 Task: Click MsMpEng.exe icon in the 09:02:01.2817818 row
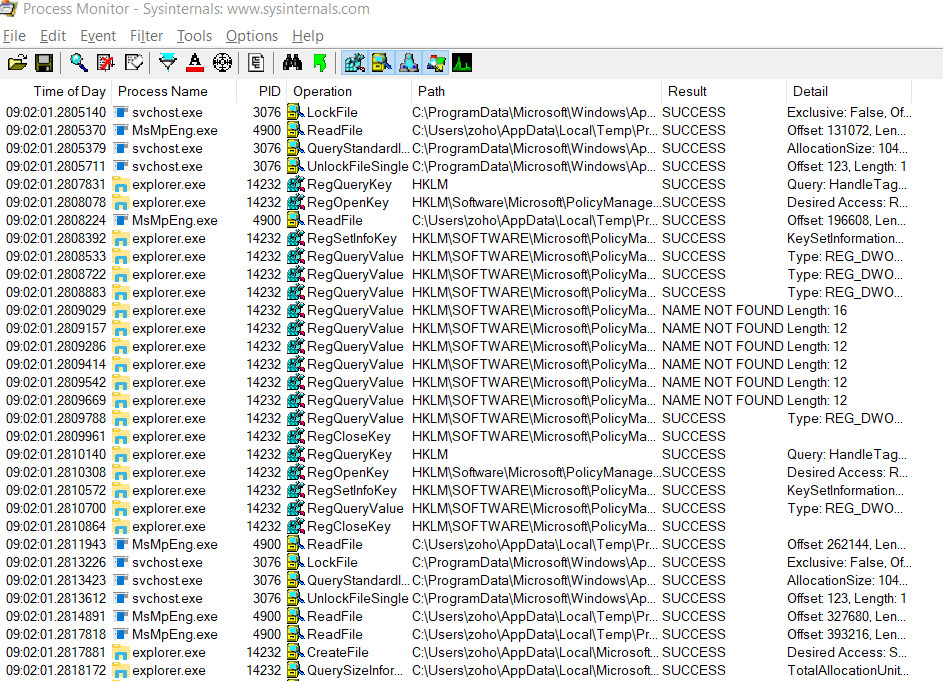point(121,634)
